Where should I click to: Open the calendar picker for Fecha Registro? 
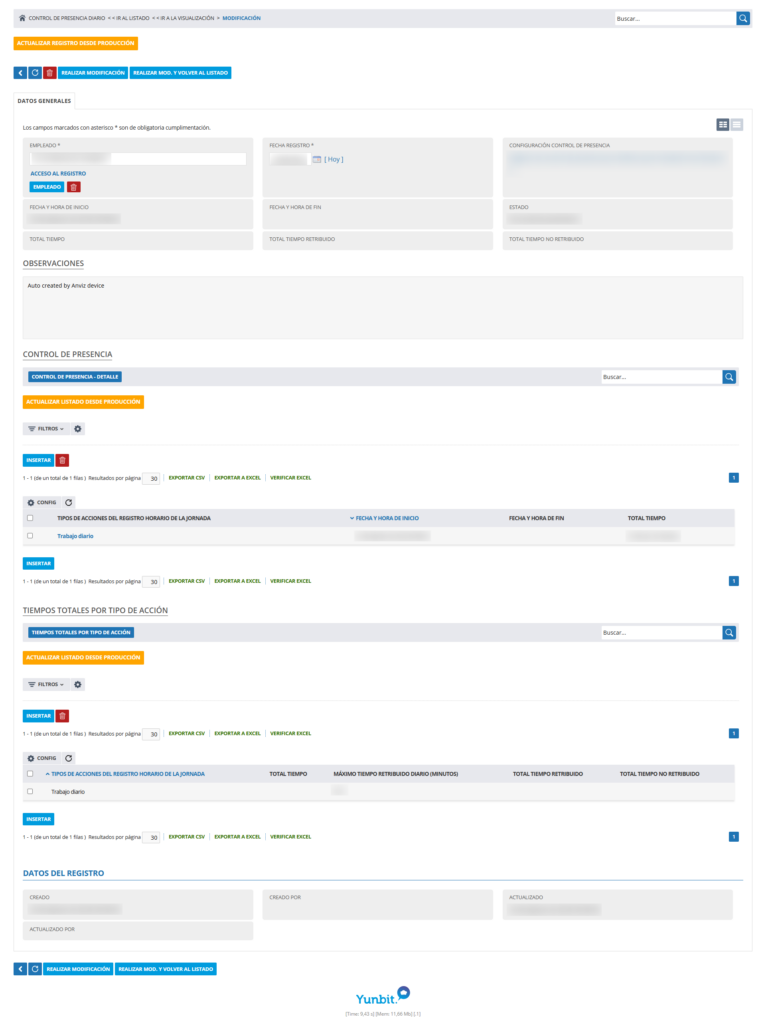pyautogui.click(x=317, y=159)
